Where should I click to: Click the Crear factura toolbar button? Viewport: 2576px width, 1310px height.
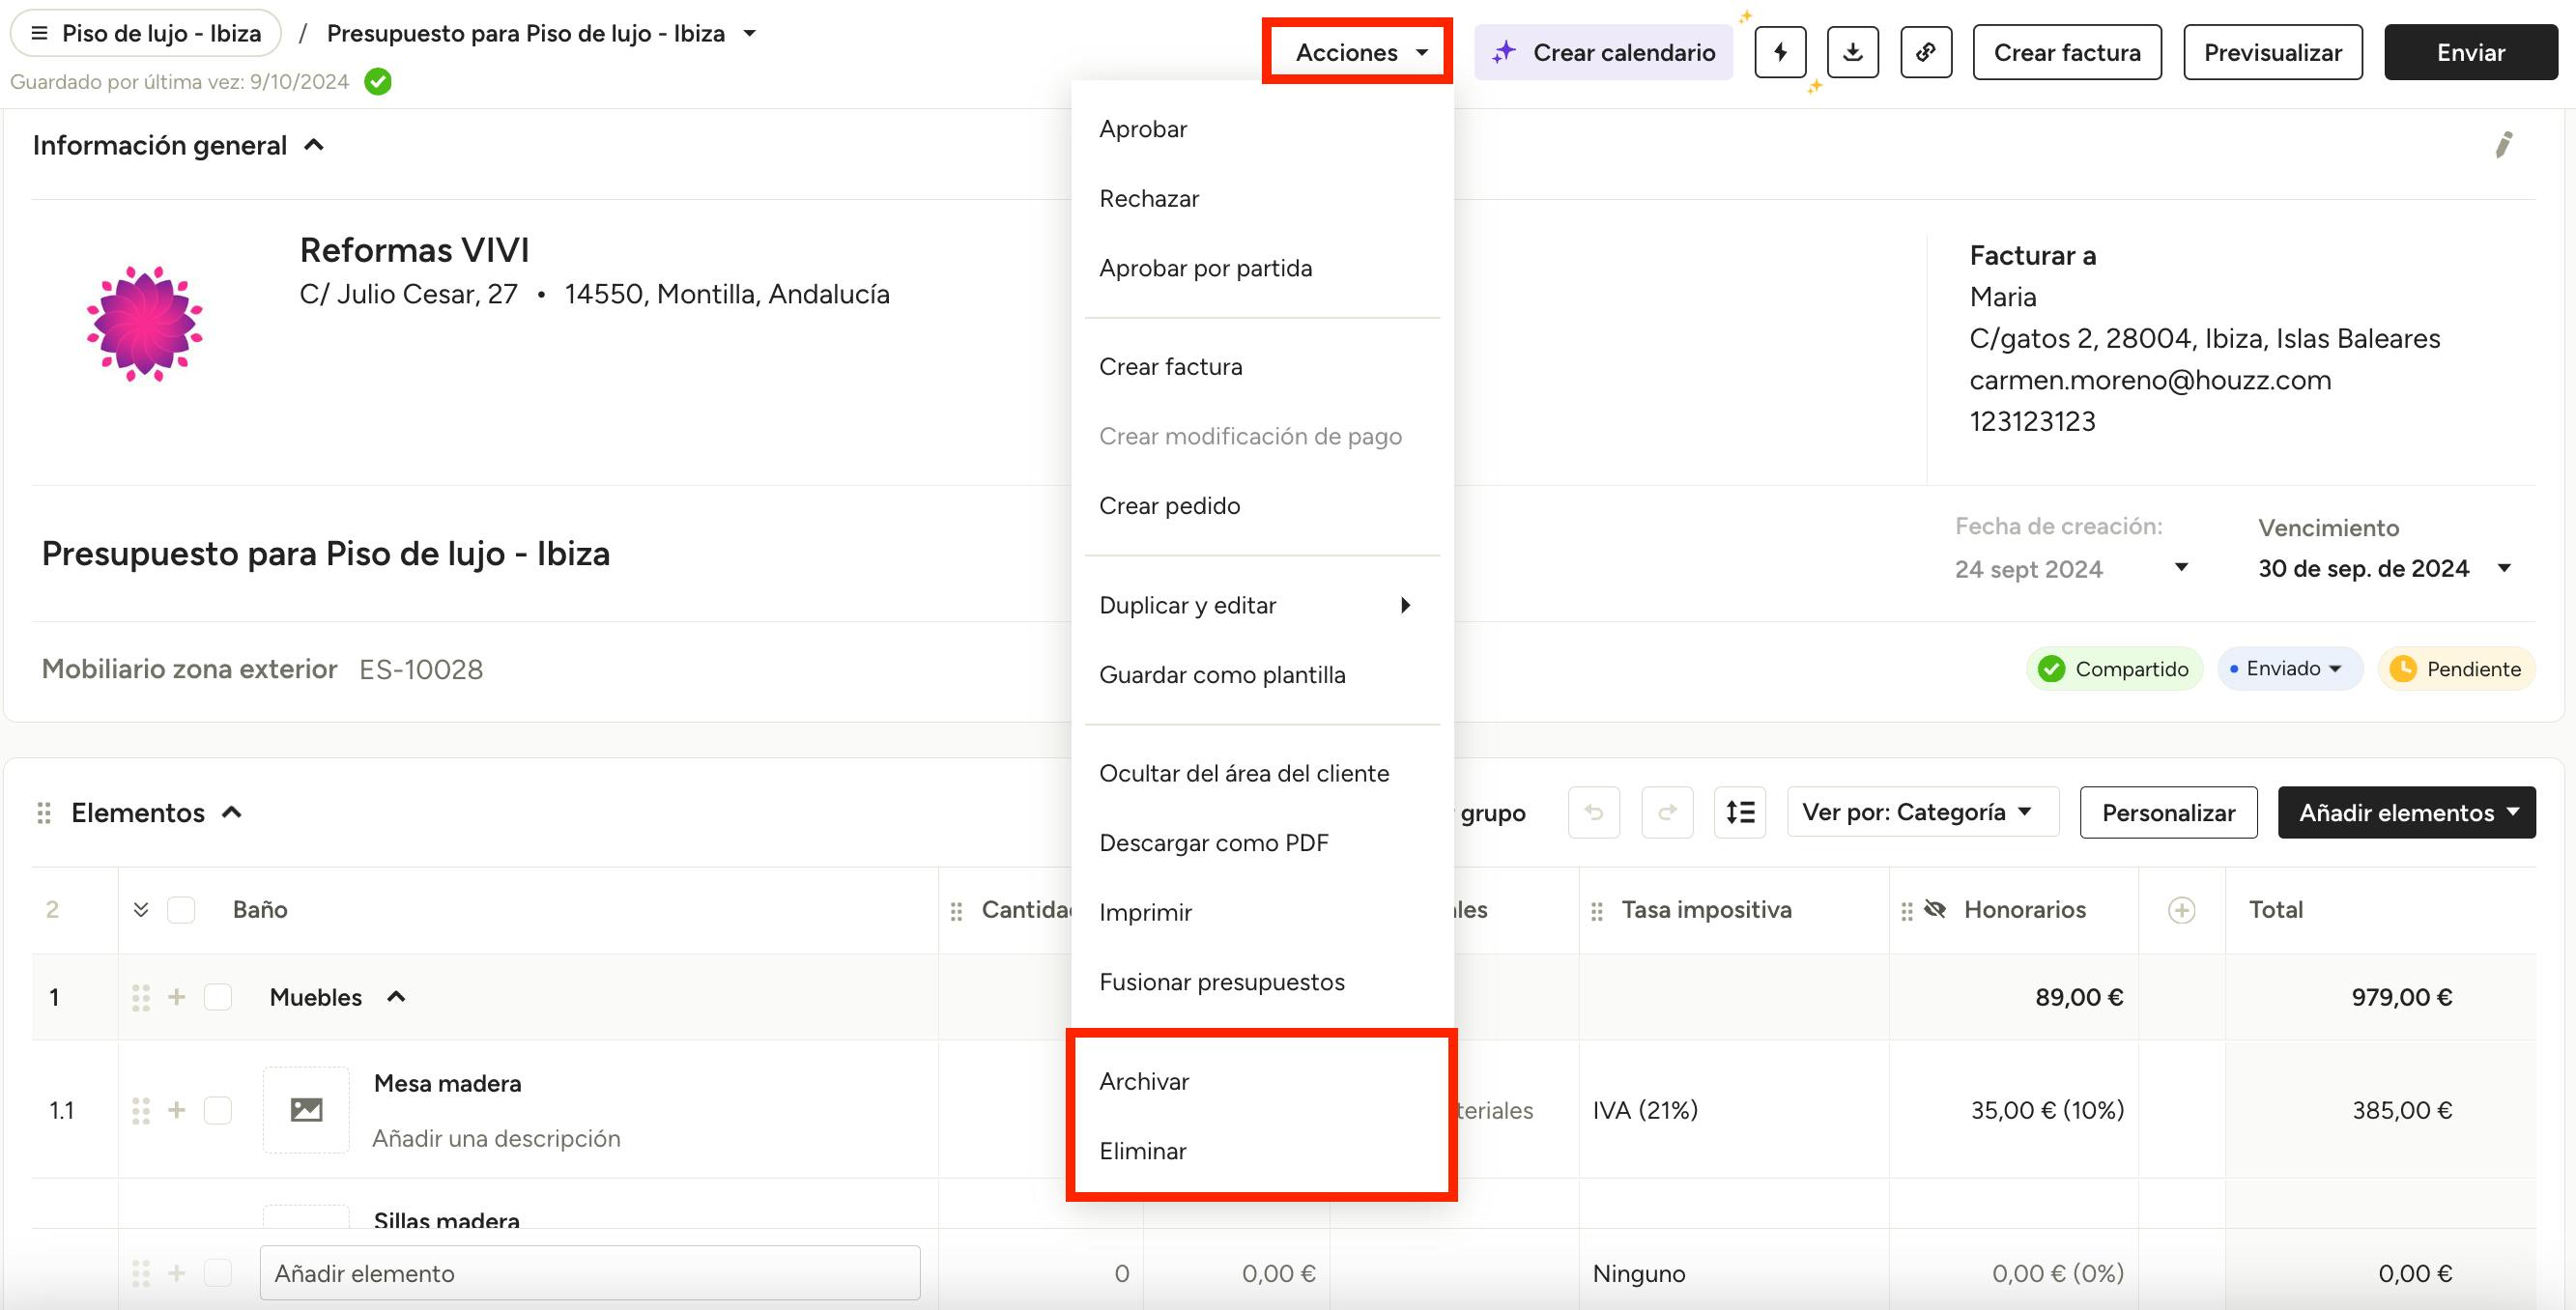point(2067,52)
